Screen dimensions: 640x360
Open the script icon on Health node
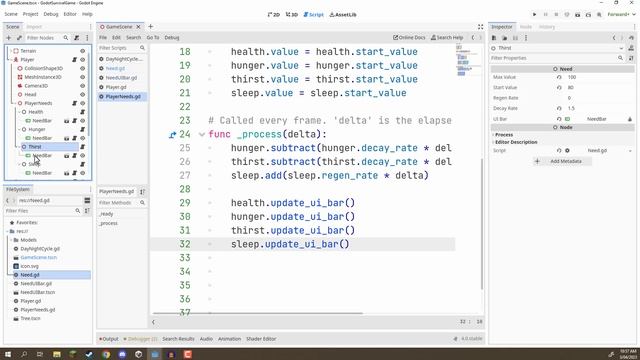click(x=82, y=112)
